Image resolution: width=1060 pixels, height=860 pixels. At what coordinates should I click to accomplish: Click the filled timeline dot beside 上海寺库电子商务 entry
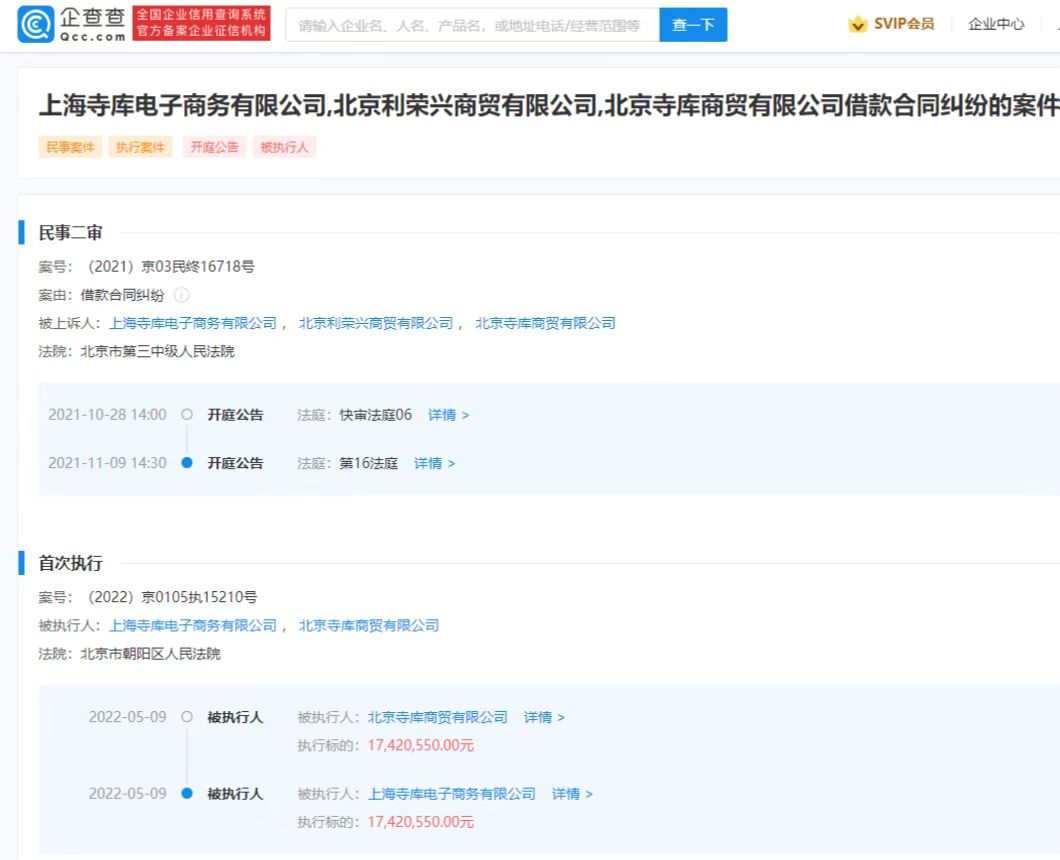[x=187, y=794]
